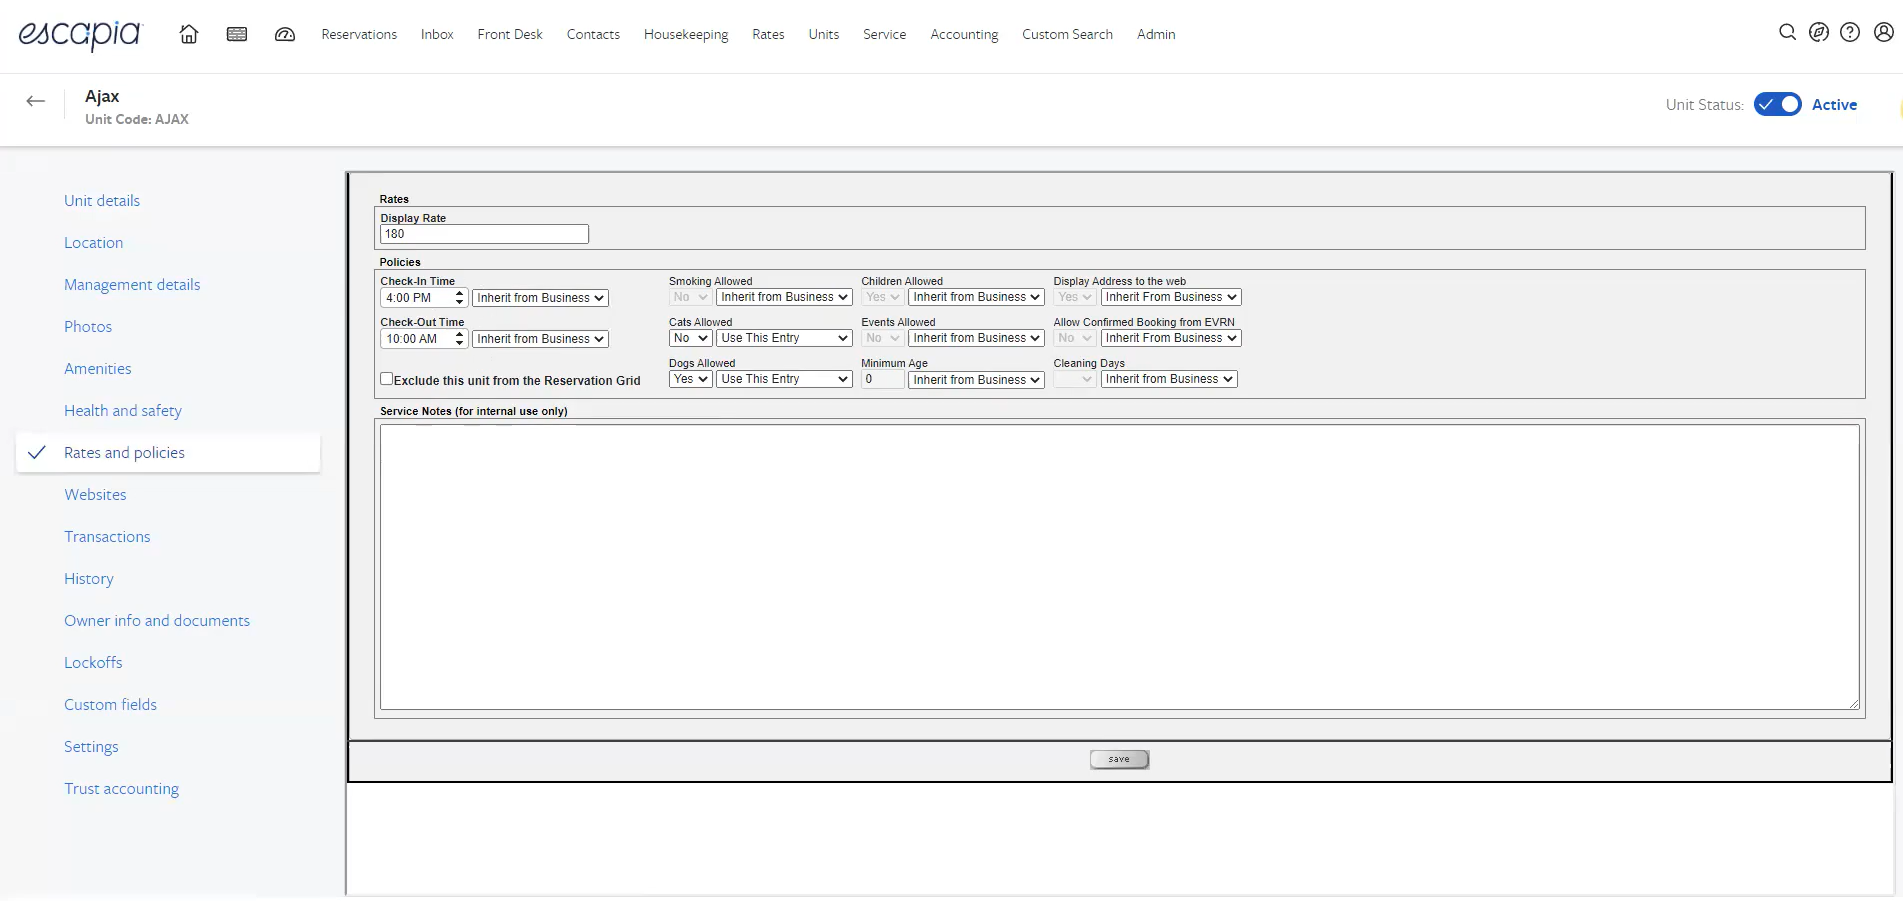Open Cats Allowed Use This Entry dropdown
The image size is (1903, 901).
(784, 338)
